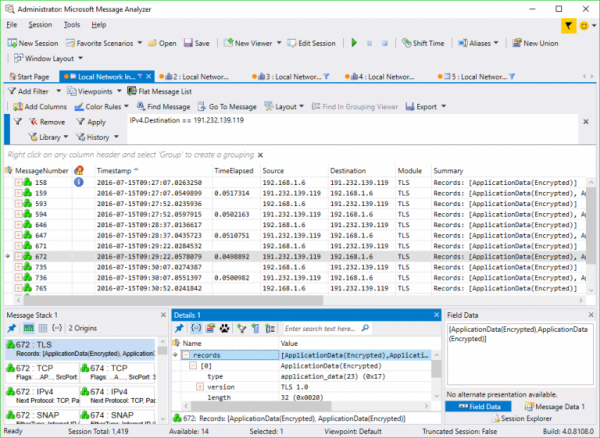The width and height of the screenshot is (600, 438).
Task: Open the New Viewer dropdown arrow
Action: (279, 43)
